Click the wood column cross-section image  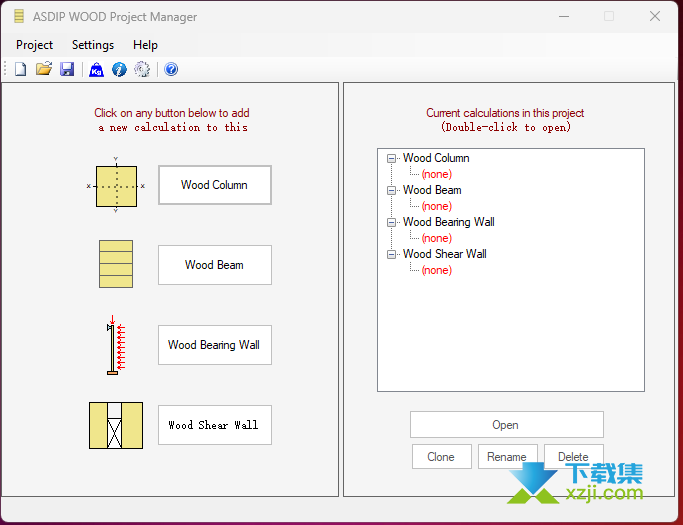[116, 186]
